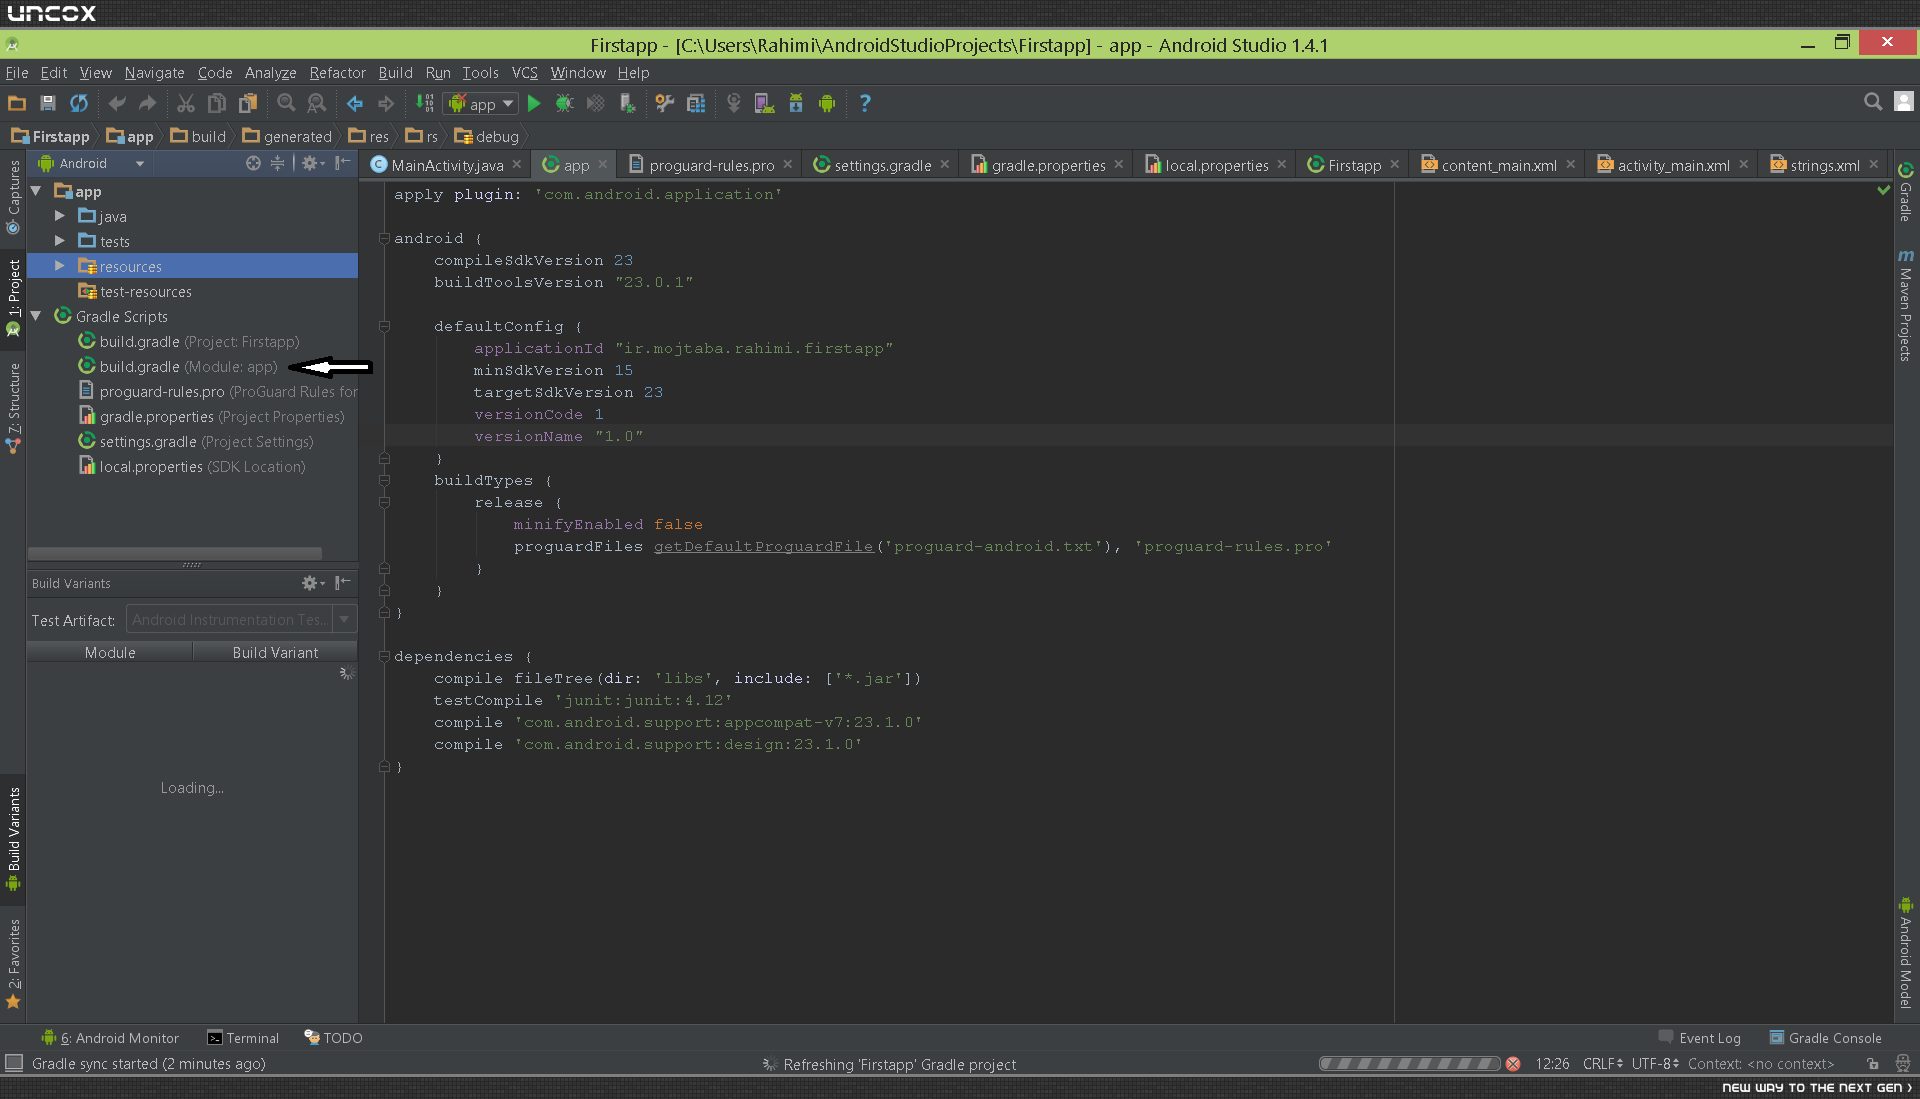
Task: Run the app with green play button
Action: (534, 103)
